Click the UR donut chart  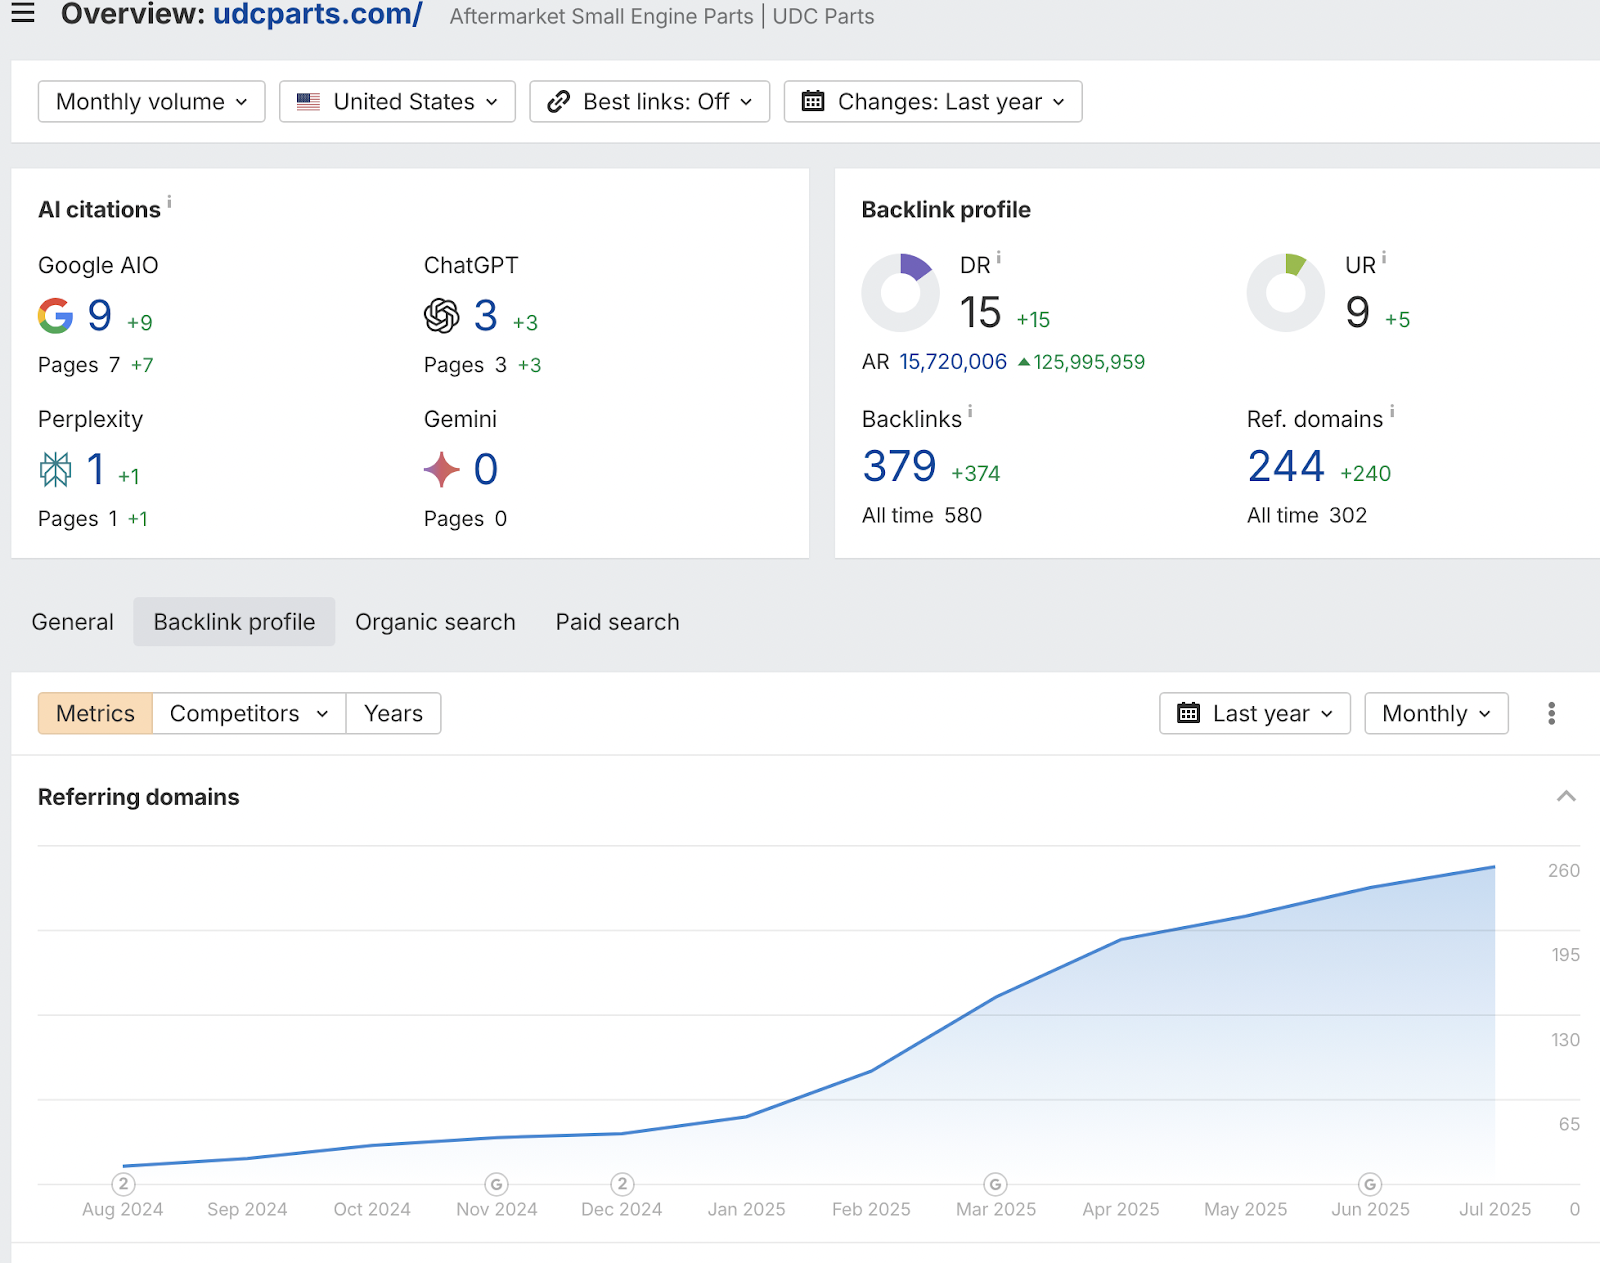[x=1286, y=293]
